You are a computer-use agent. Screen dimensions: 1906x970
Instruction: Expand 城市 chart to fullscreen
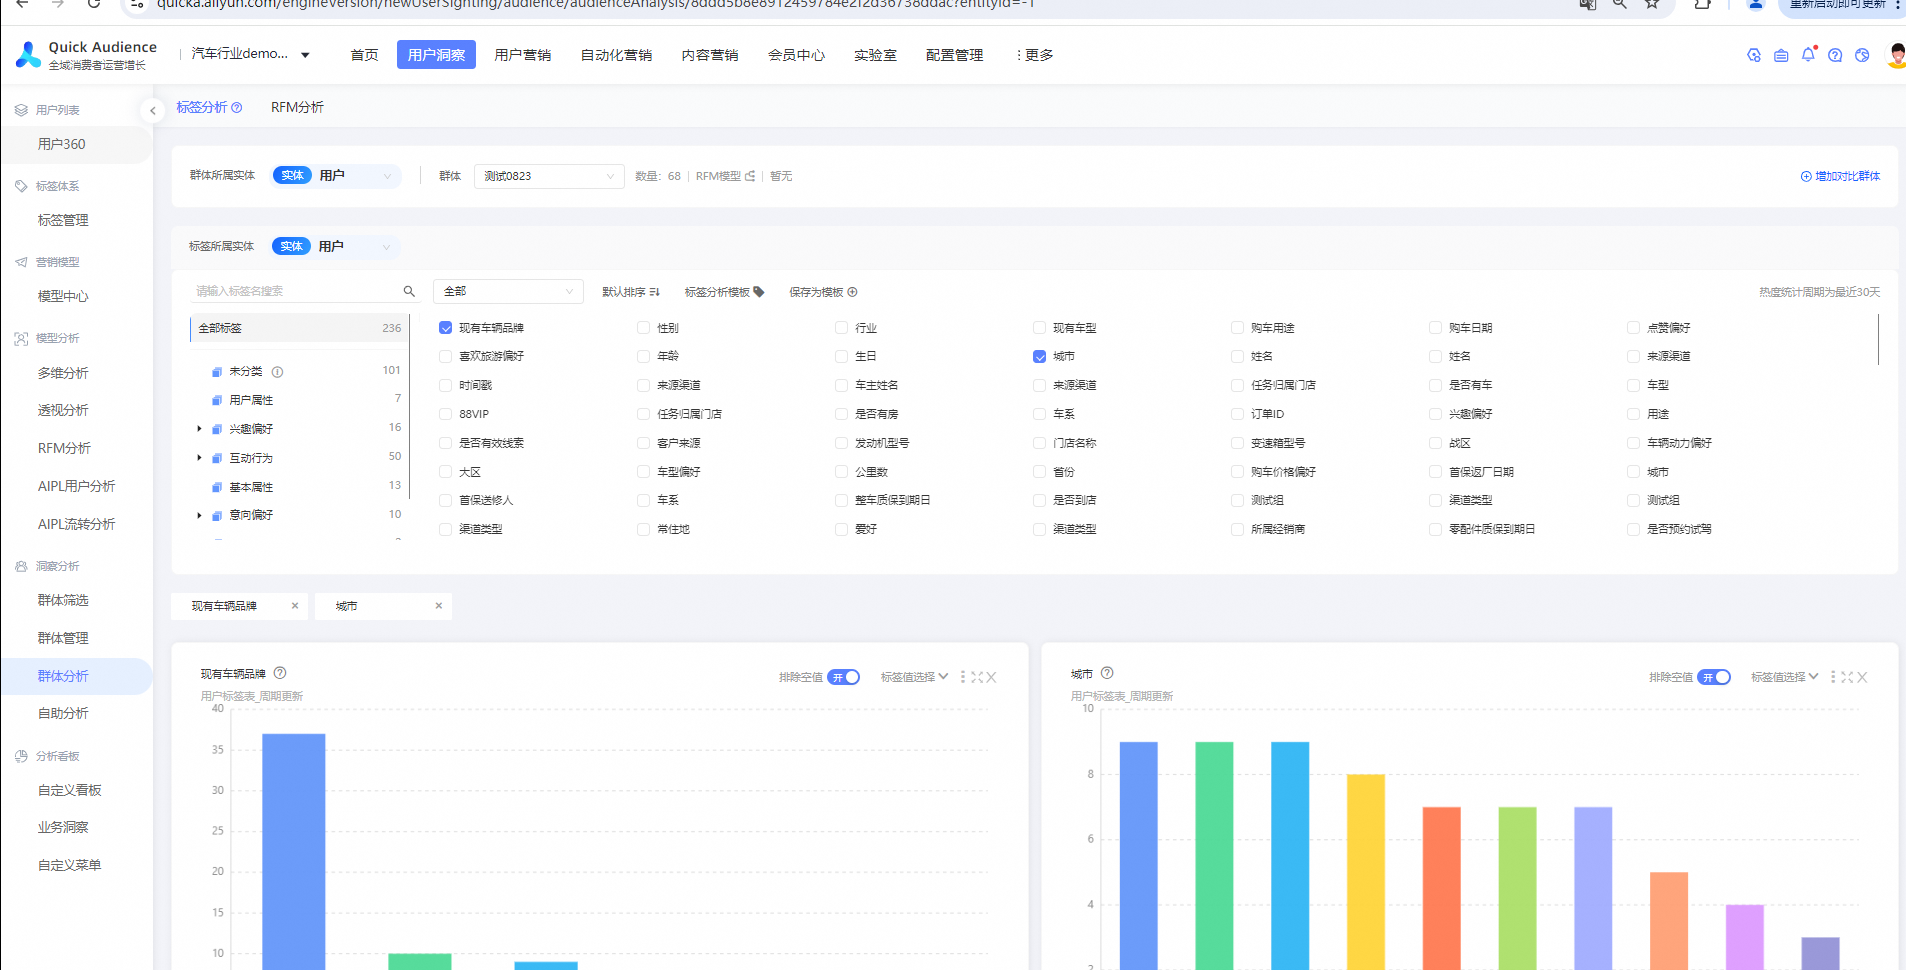pyautogui.click(x=1847, y=677)
